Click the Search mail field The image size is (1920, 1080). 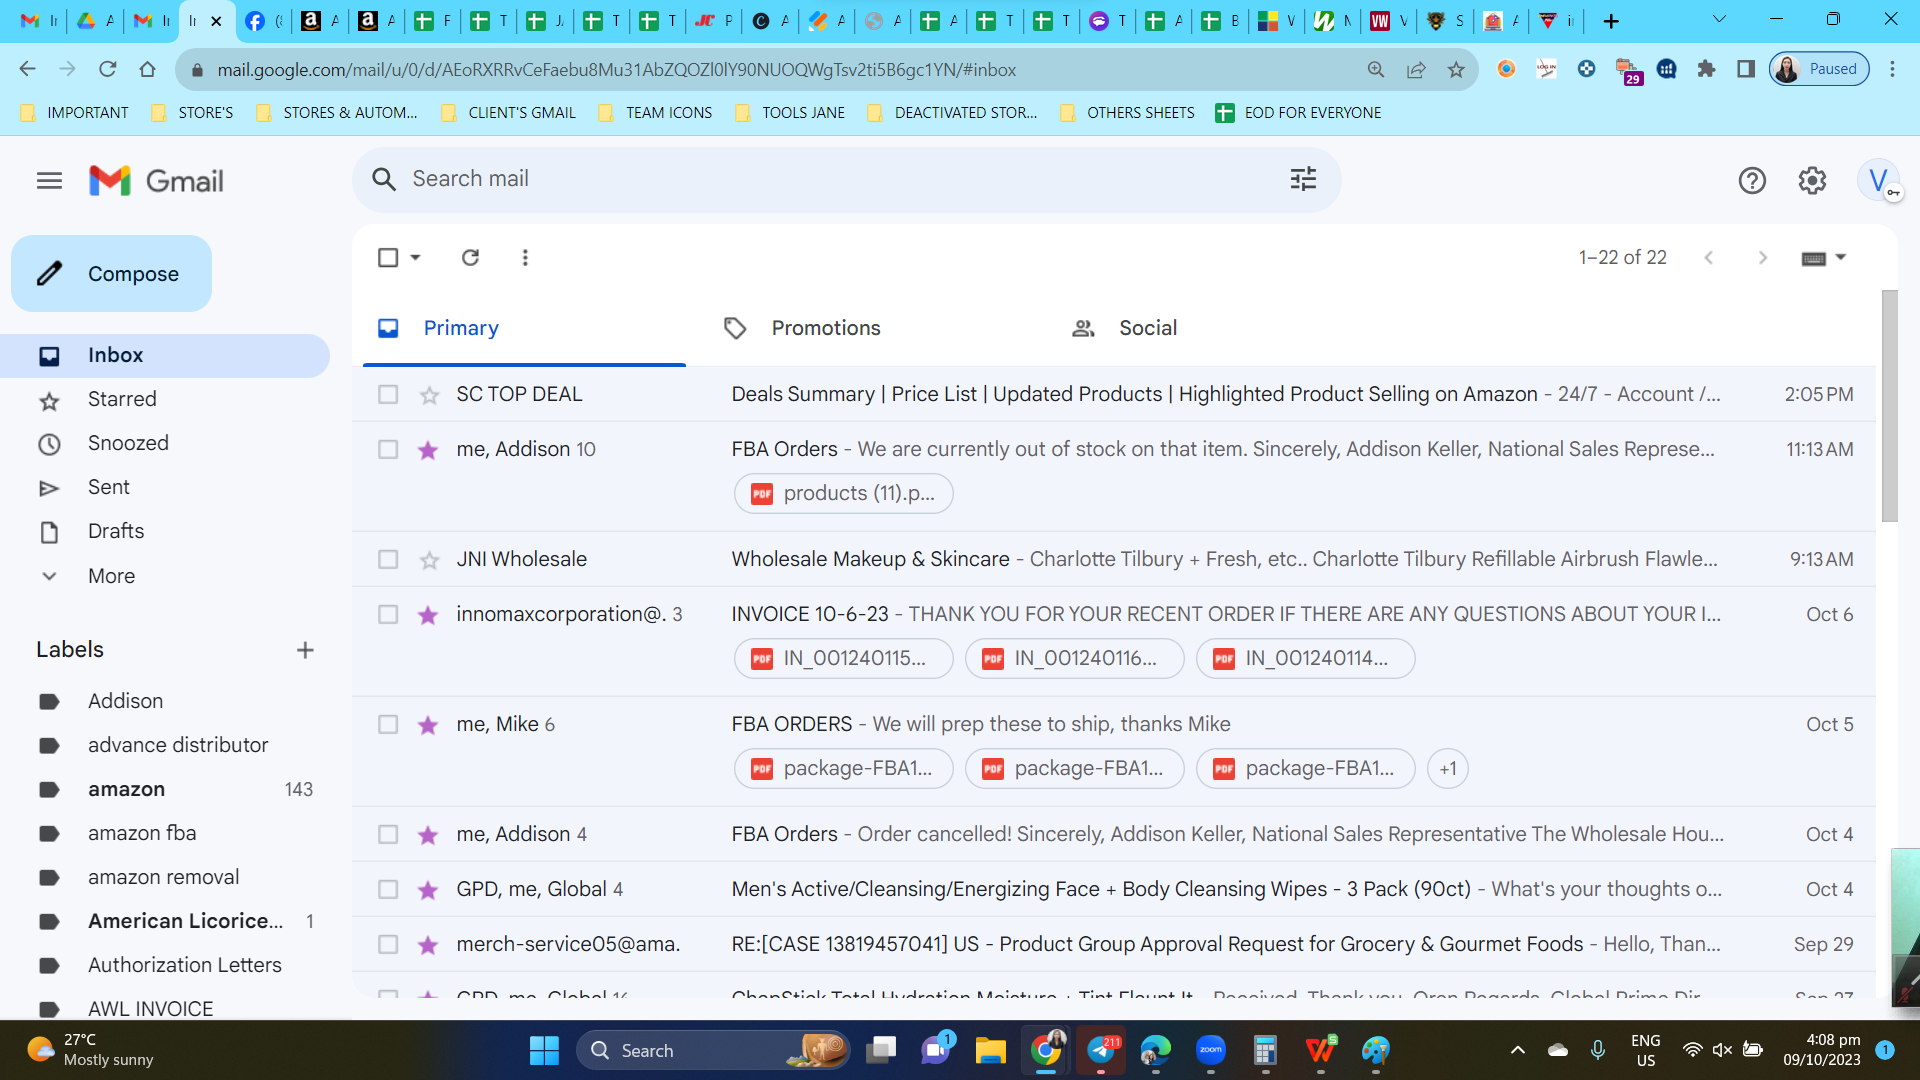[846, 179]
